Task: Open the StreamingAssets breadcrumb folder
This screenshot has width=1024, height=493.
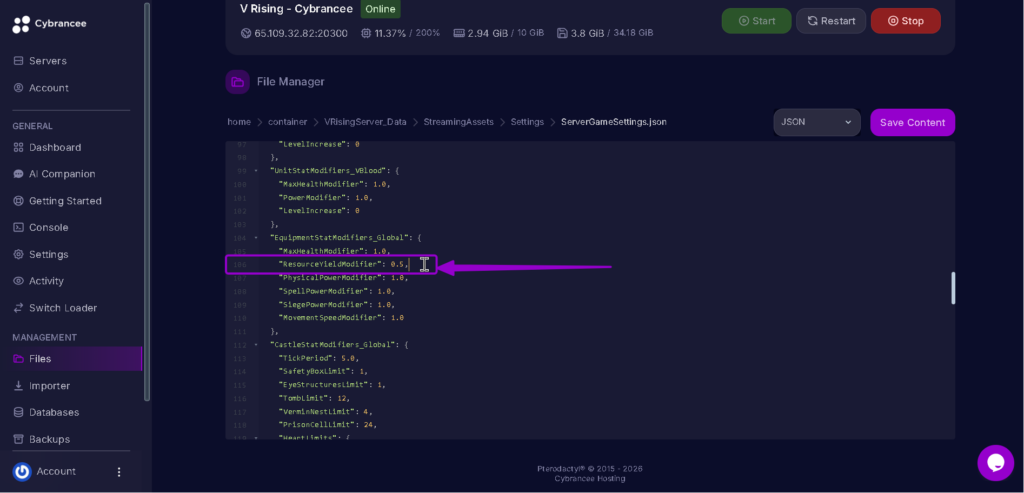Action: click(x=458, y=122)
